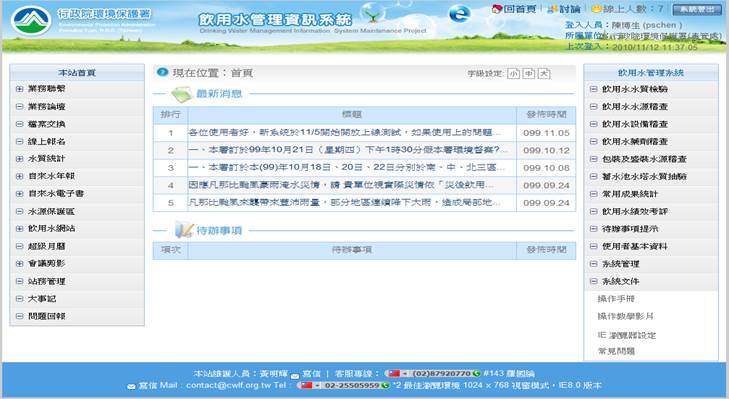The height and width of the screenshot is (399, 729).
Task: Collapse the 系統文件 node toggle icon
Action: [x=594, y=281]
